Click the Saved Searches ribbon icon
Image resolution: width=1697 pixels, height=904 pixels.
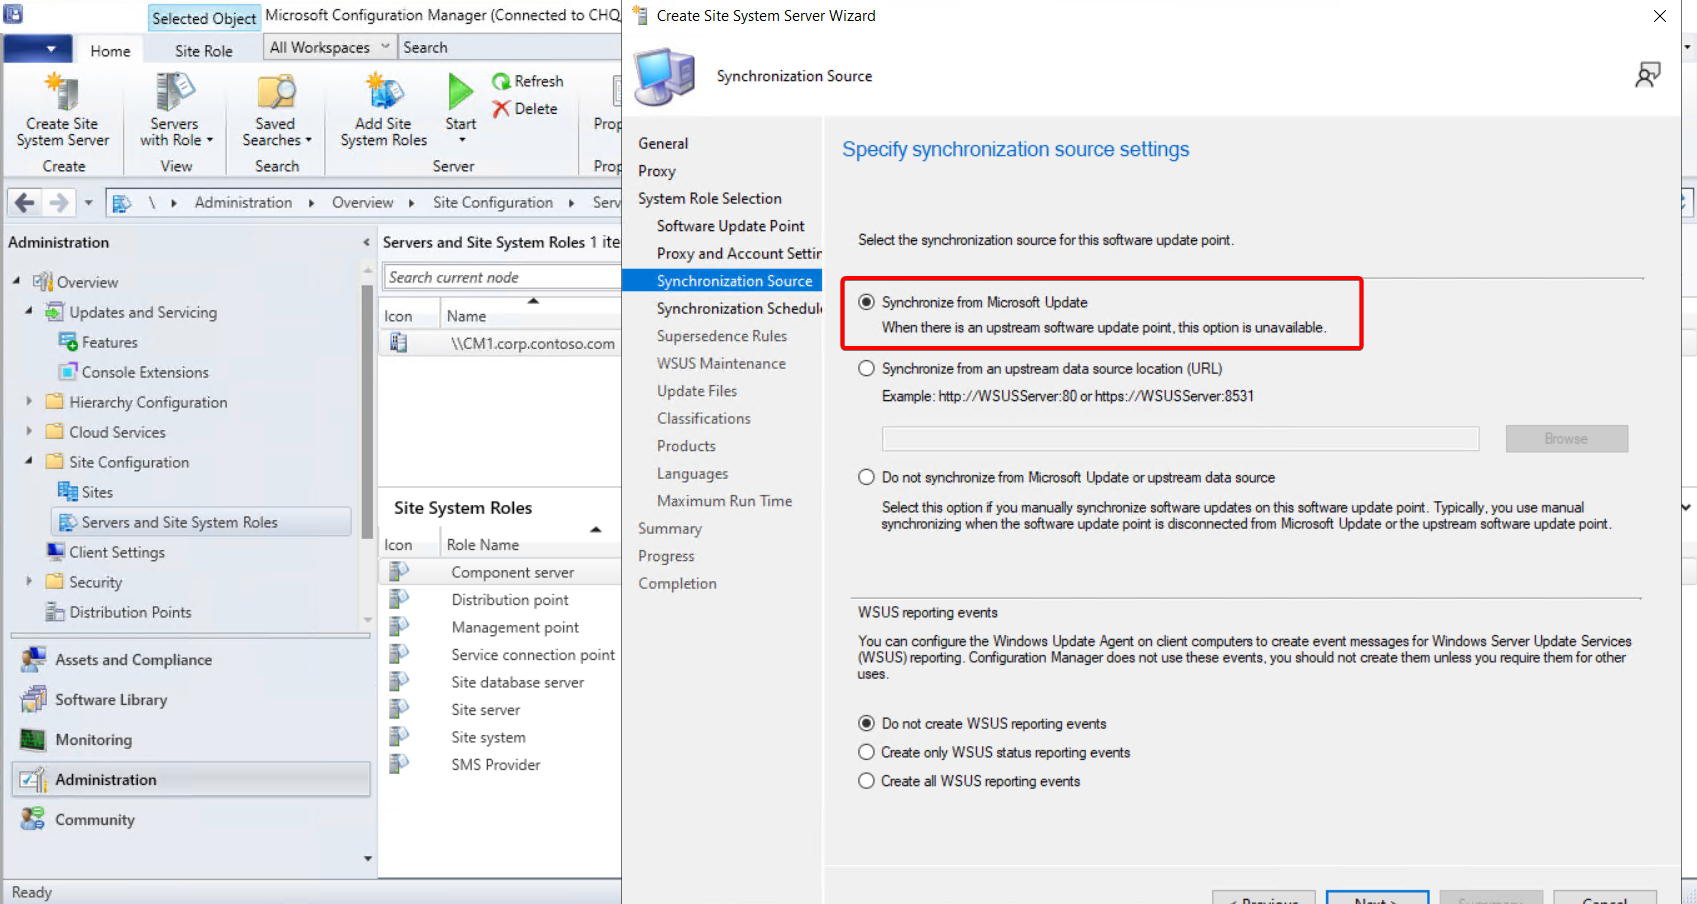coord(275,93)
